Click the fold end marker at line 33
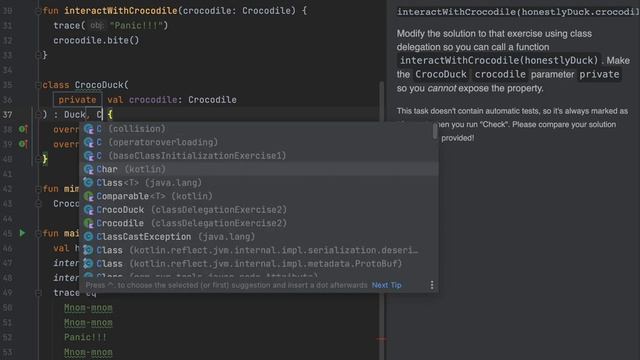Screen dimensions: 640x360 coord(38,55)
